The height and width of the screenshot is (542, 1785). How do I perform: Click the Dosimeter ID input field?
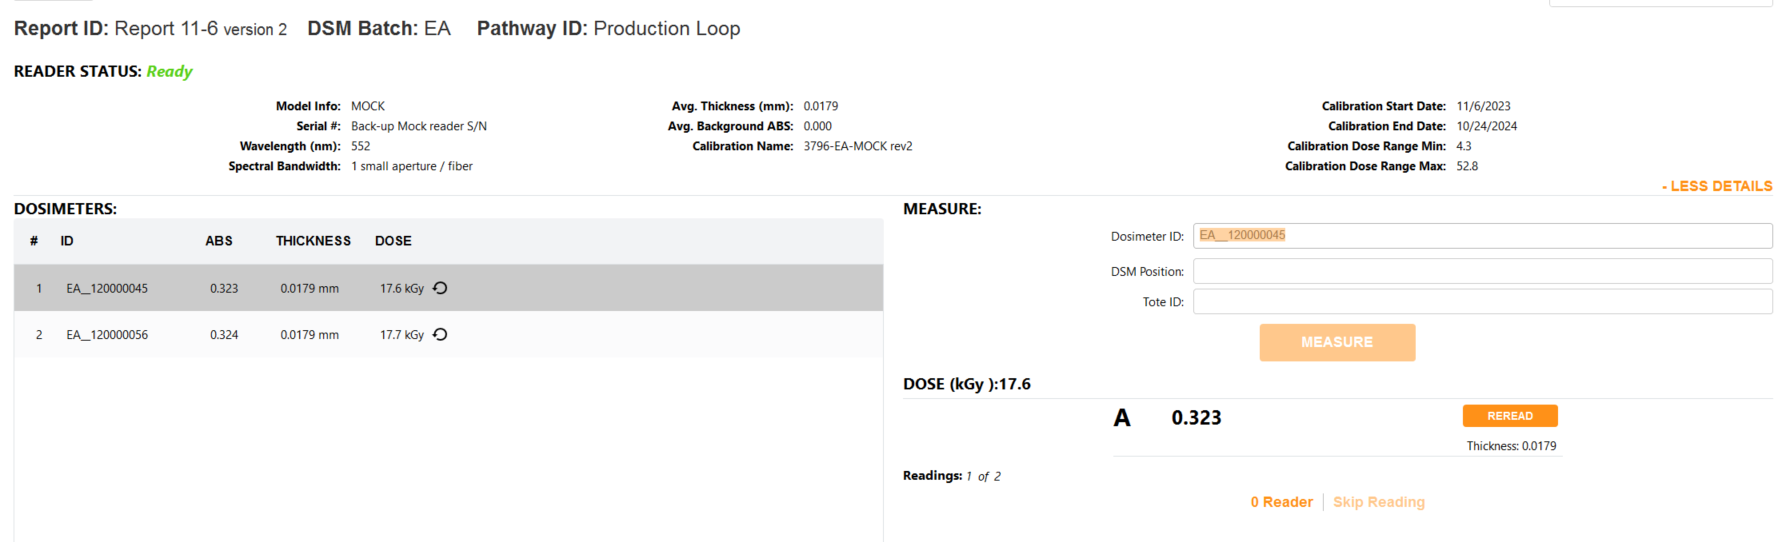click(1482, 236)
